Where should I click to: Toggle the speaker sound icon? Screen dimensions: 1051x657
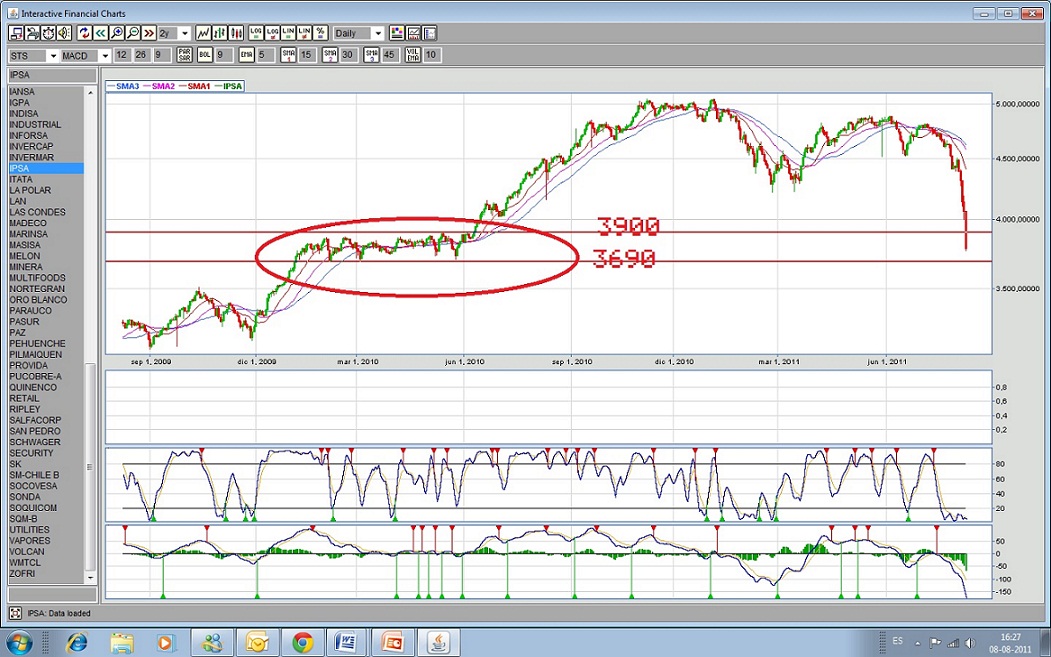[64, 33]
